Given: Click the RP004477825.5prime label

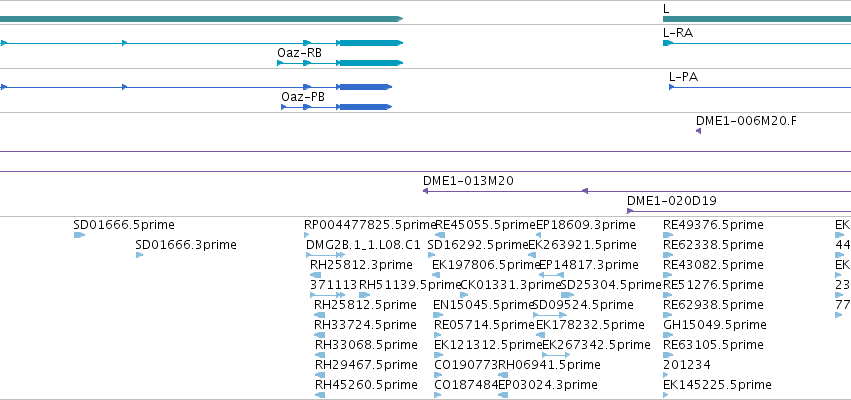Looking at the screenshot, I should pos(371,225).
